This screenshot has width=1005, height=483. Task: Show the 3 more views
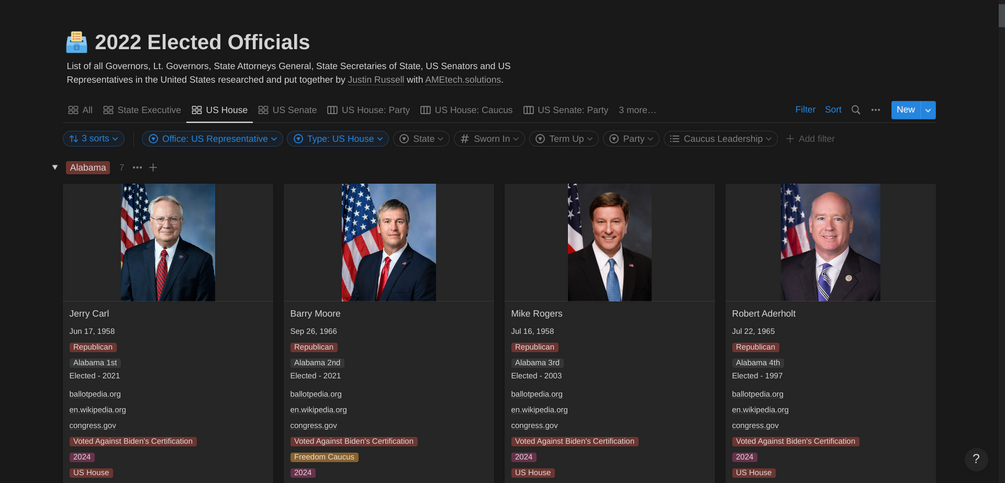tap(637, 110)
